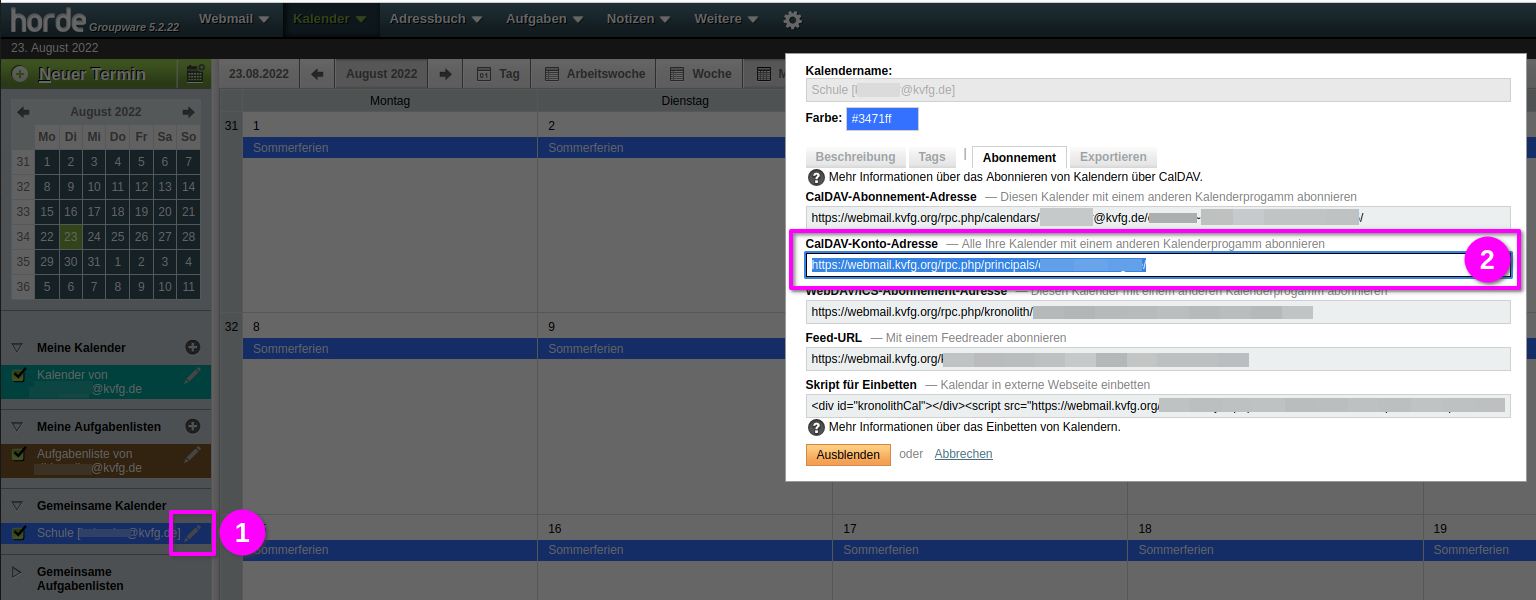
Task: Disable the Schule shared calendar checkbox
Action: 18,533
